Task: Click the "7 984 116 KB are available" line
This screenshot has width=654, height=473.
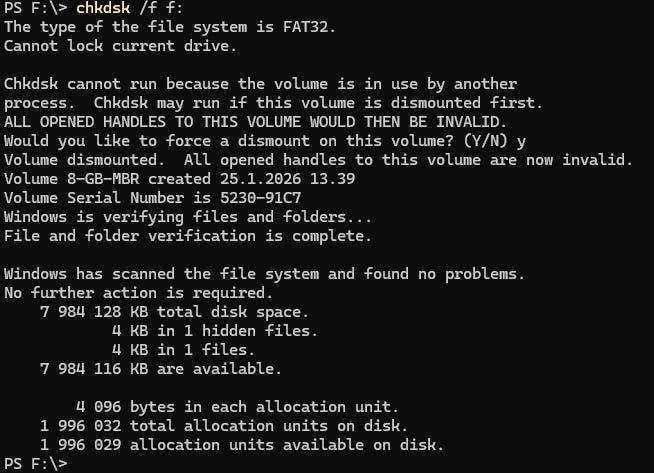Action: click(x=160, y=369)
